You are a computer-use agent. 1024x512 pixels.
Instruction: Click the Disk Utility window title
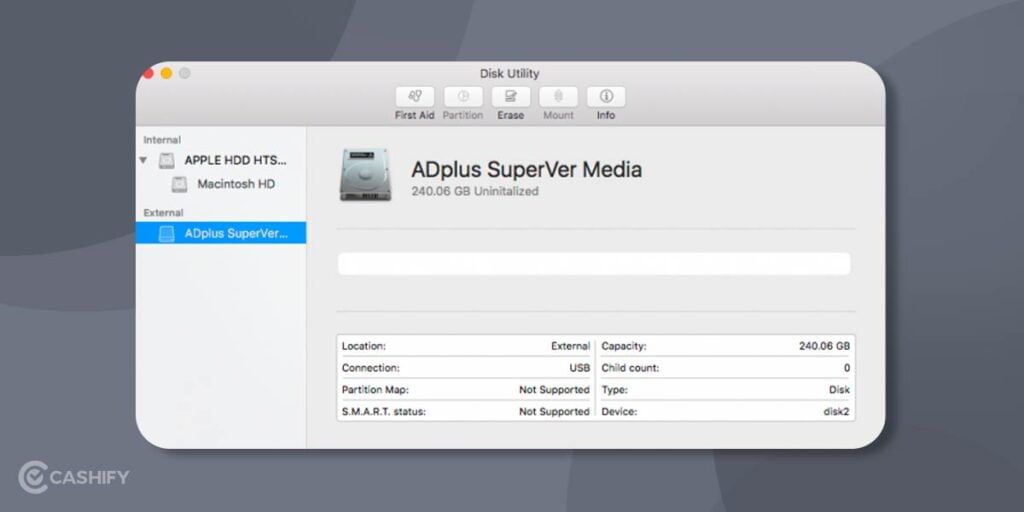509,74
